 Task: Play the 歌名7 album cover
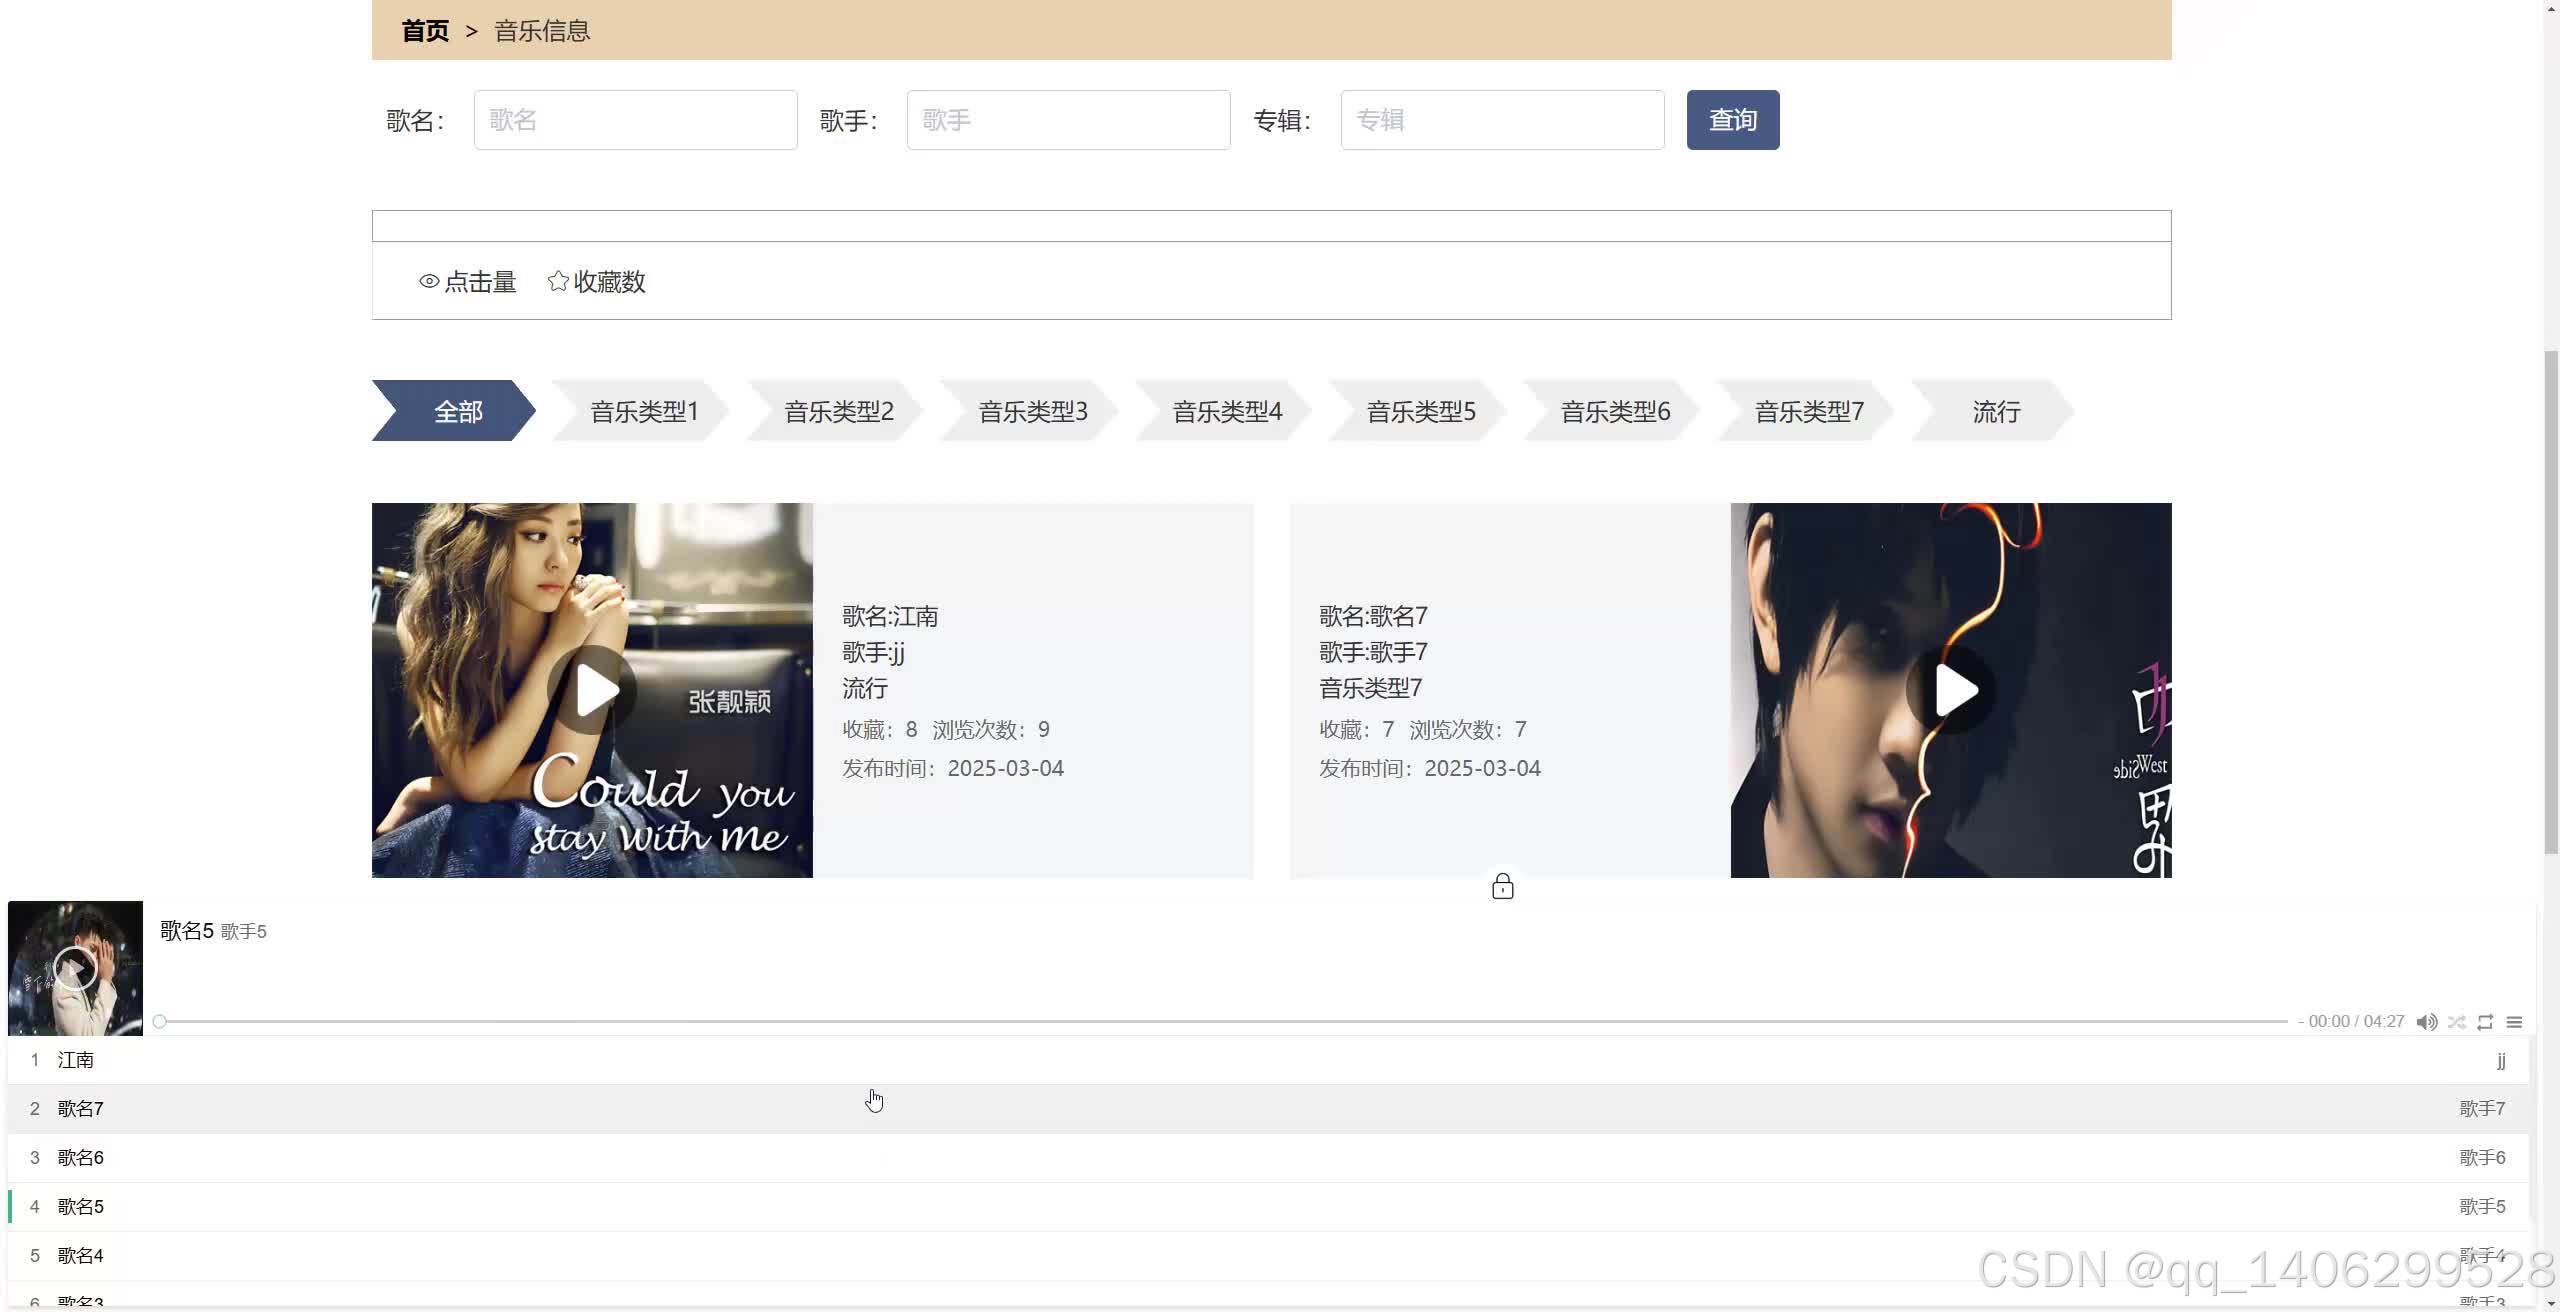[x=1950, y=690]
